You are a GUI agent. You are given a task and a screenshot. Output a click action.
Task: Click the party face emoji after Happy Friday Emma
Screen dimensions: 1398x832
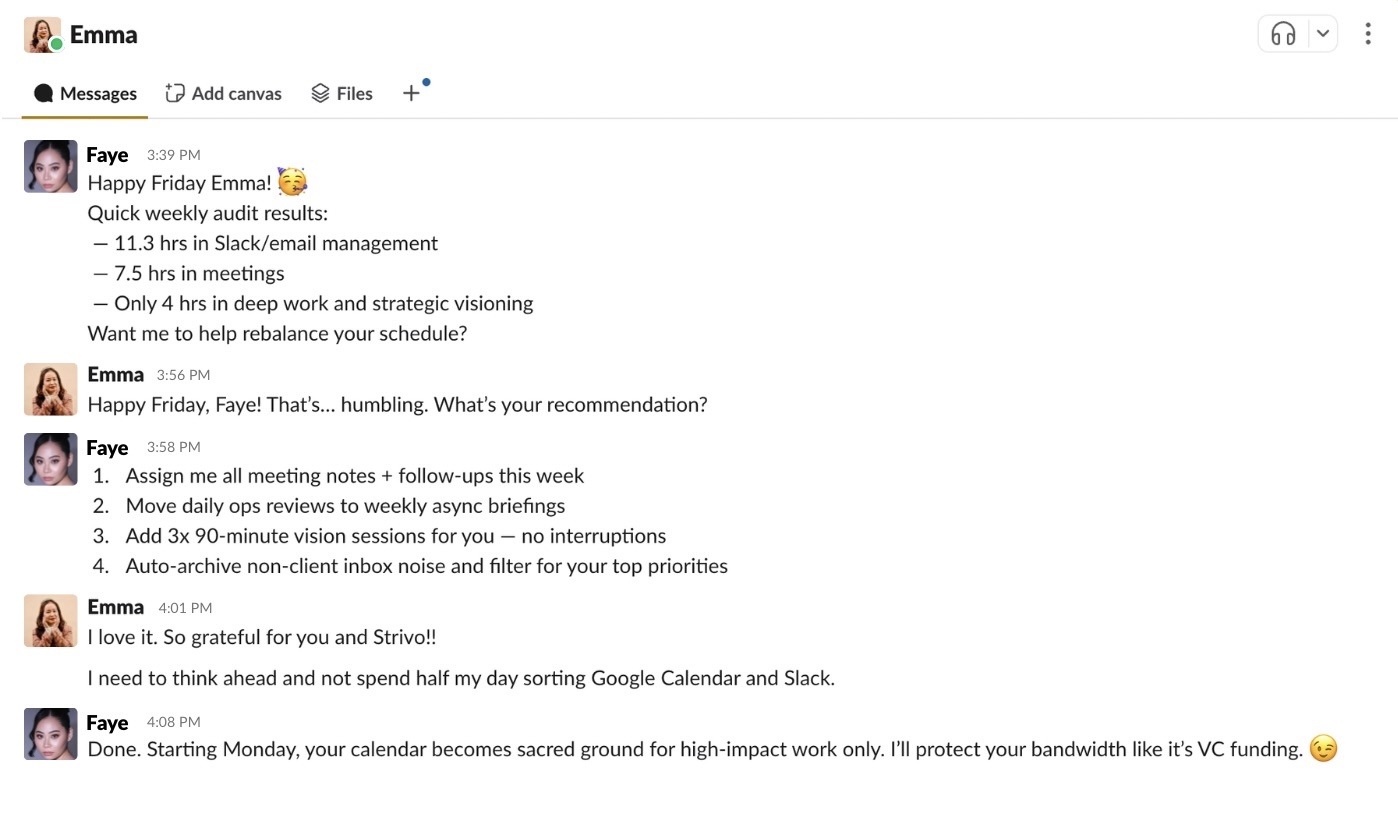coord(292,183)
